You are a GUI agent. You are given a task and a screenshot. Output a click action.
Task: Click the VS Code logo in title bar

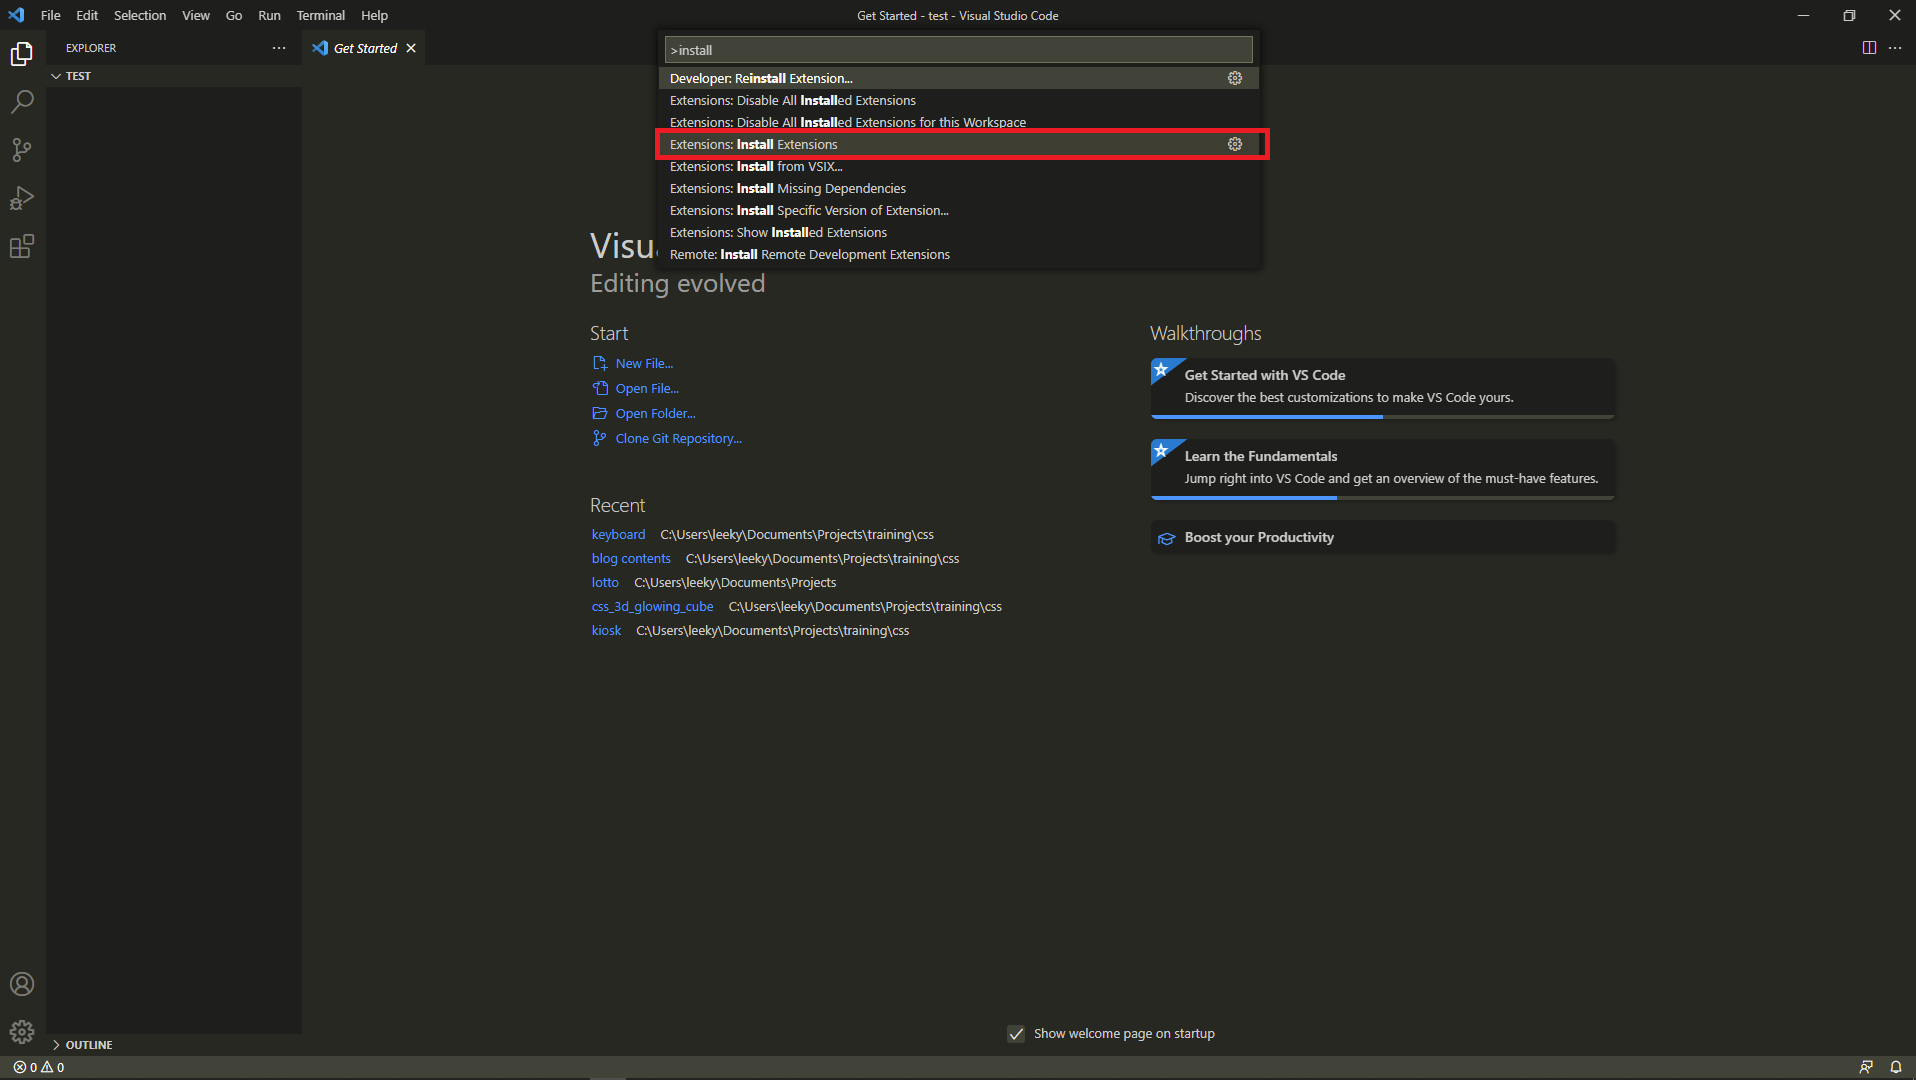click(x=16, y=15)
